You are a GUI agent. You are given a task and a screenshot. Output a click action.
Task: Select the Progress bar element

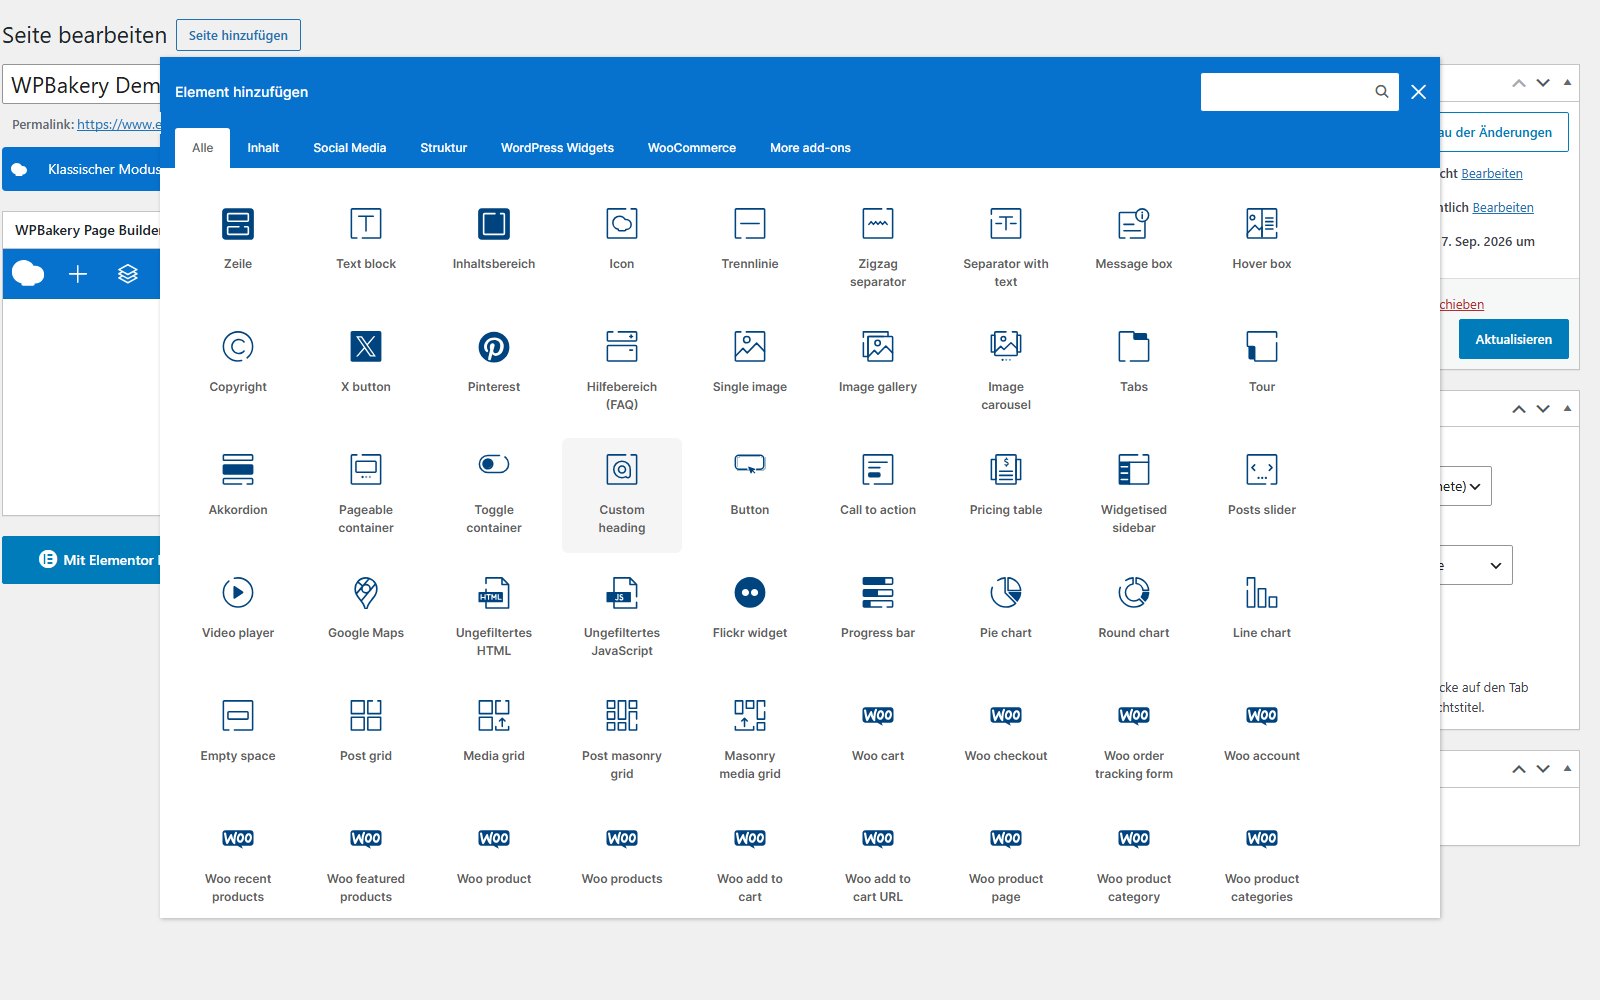point(878,608)
